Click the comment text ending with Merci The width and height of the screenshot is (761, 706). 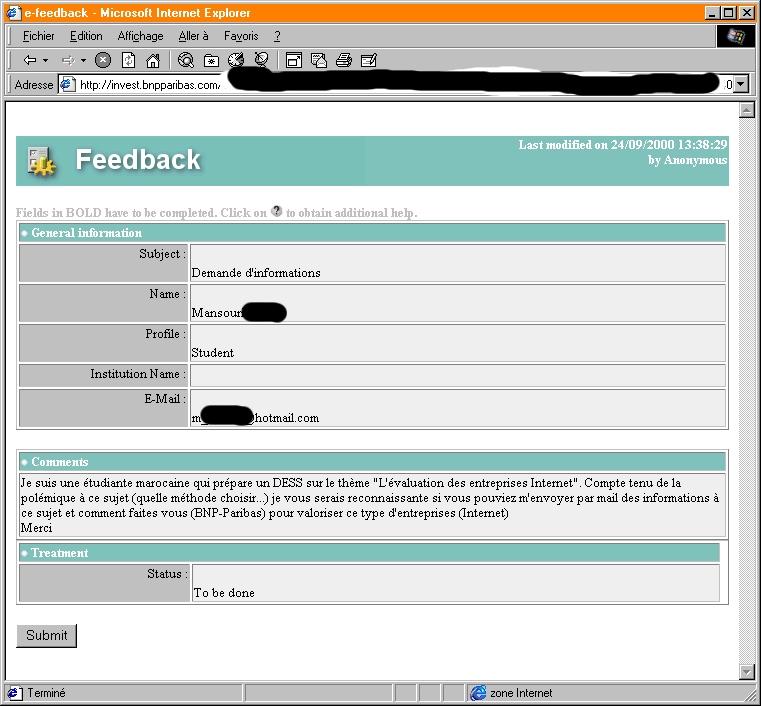coord(371,505)
